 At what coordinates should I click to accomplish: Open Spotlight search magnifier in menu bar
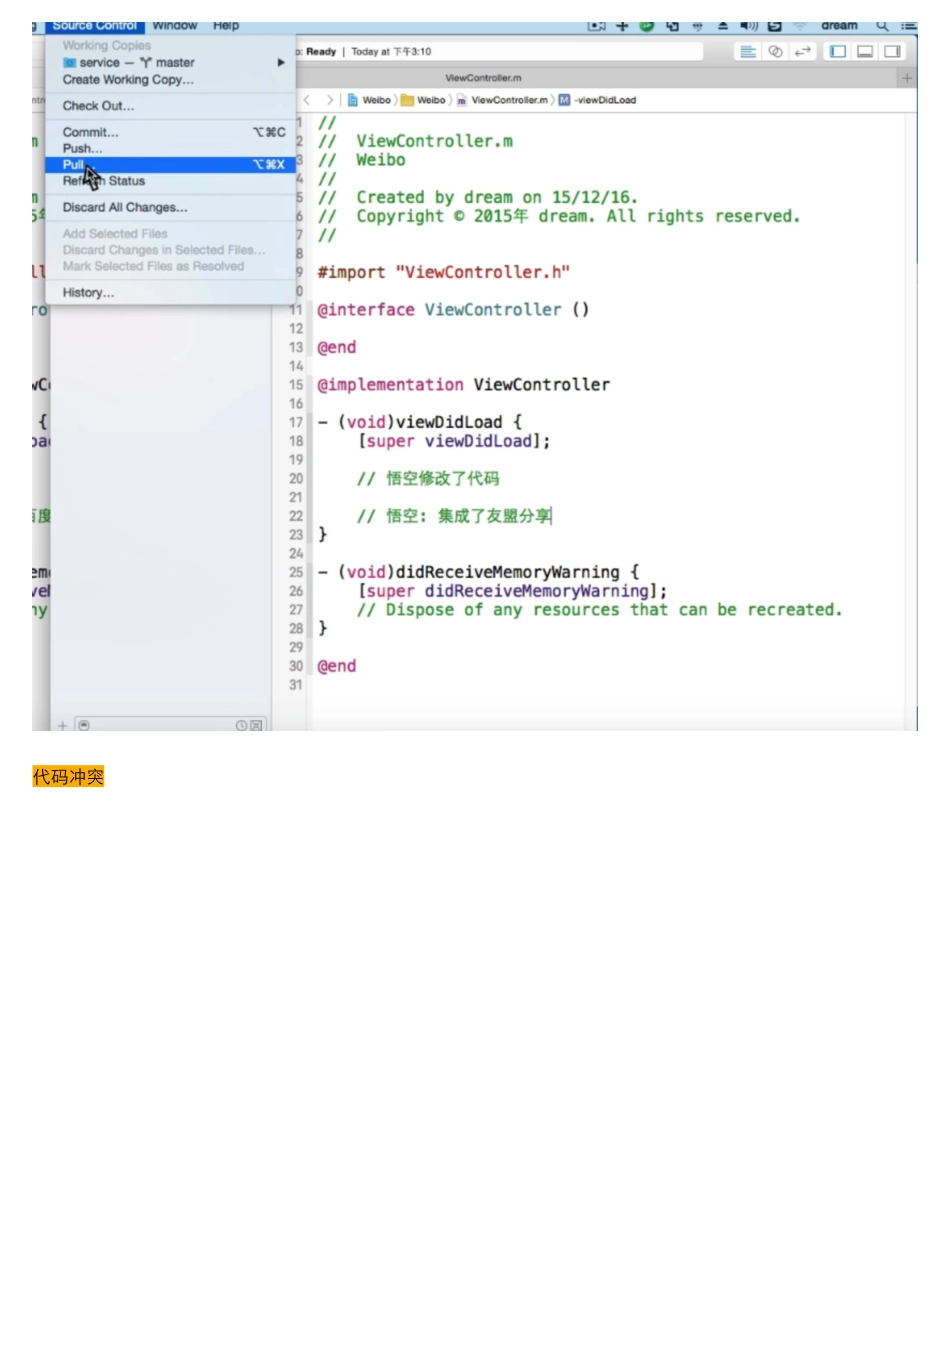point(882,26)
